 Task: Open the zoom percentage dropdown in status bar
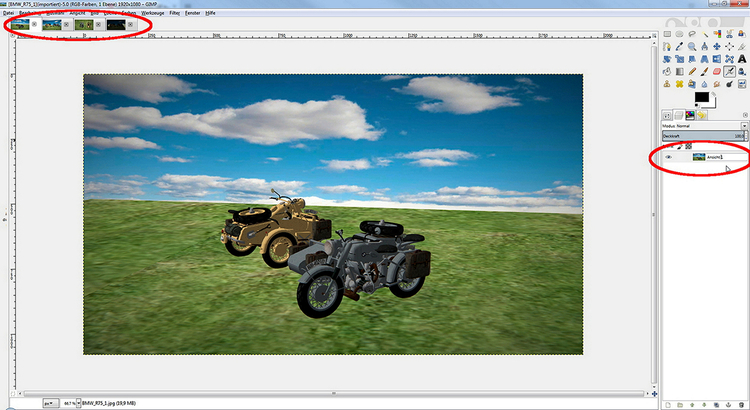[78, 403]
